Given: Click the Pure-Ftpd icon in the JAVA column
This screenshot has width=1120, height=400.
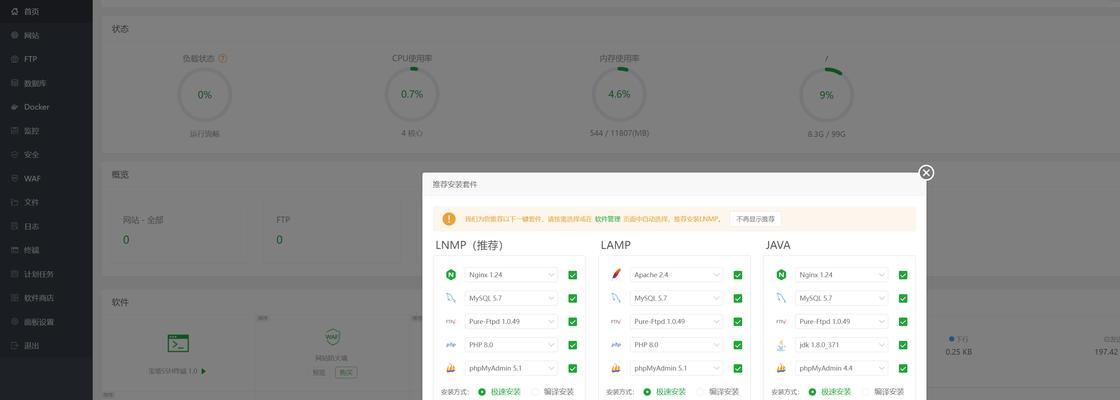Looking at the screenshot, I should point(781,321).
